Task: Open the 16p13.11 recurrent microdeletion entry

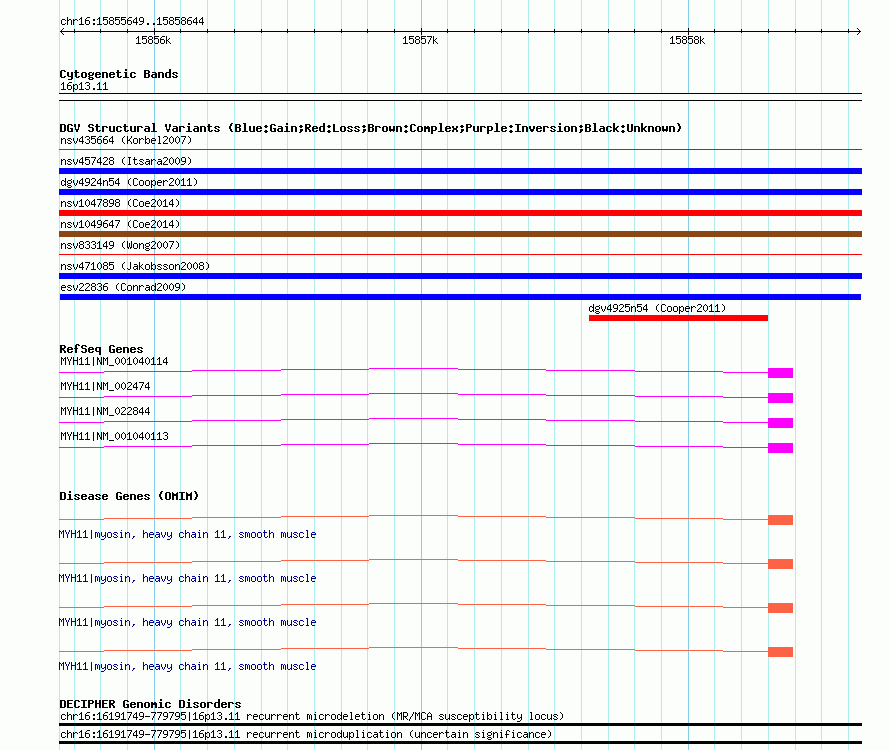Action: tap(312, 717)
